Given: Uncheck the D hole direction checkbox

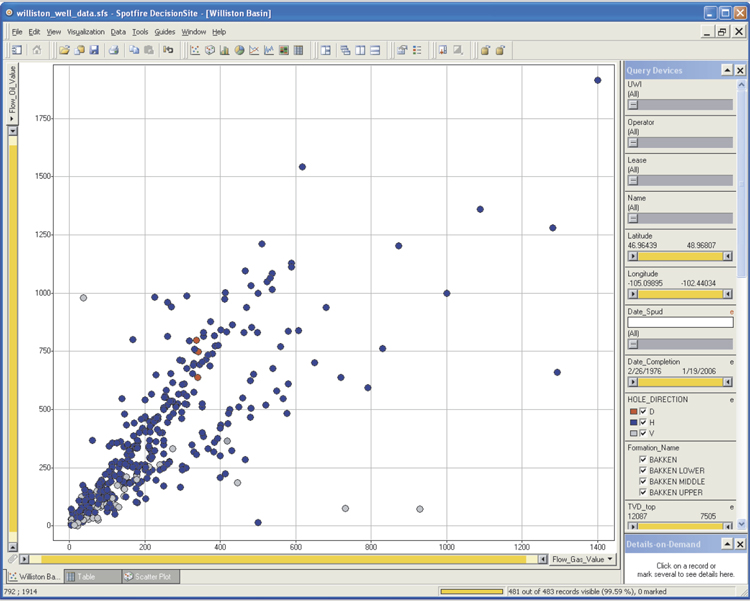Looking at the screenshot, I should [x=643, y=412].
